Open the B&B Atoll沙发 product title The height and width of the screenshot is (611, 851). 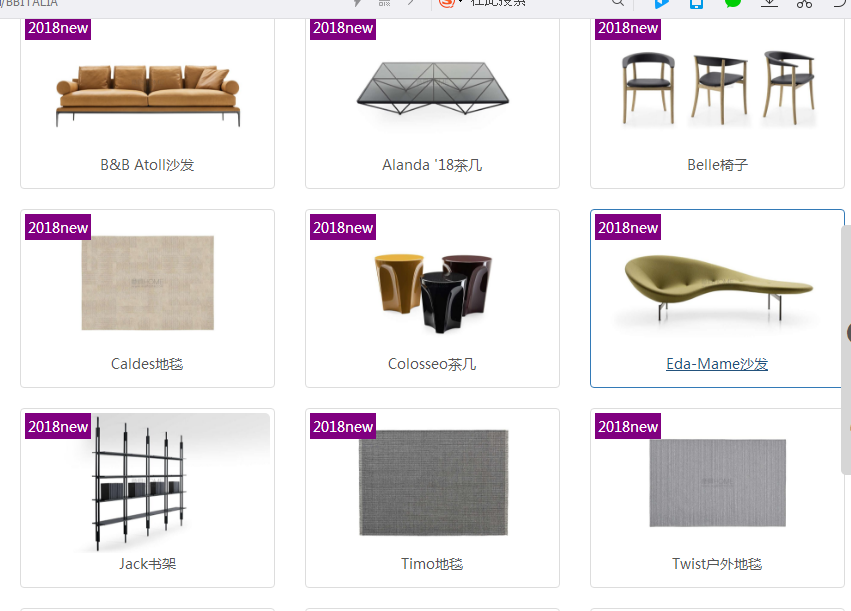[x=147, y=164]
